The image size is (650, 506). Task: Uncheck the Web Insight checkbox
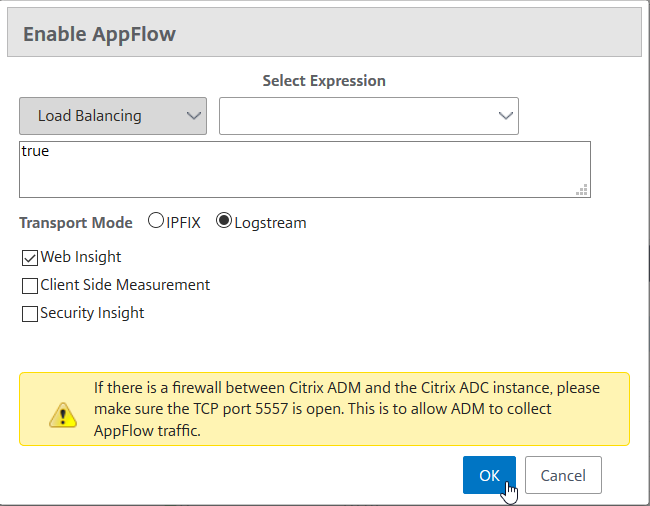pos(30,258)
